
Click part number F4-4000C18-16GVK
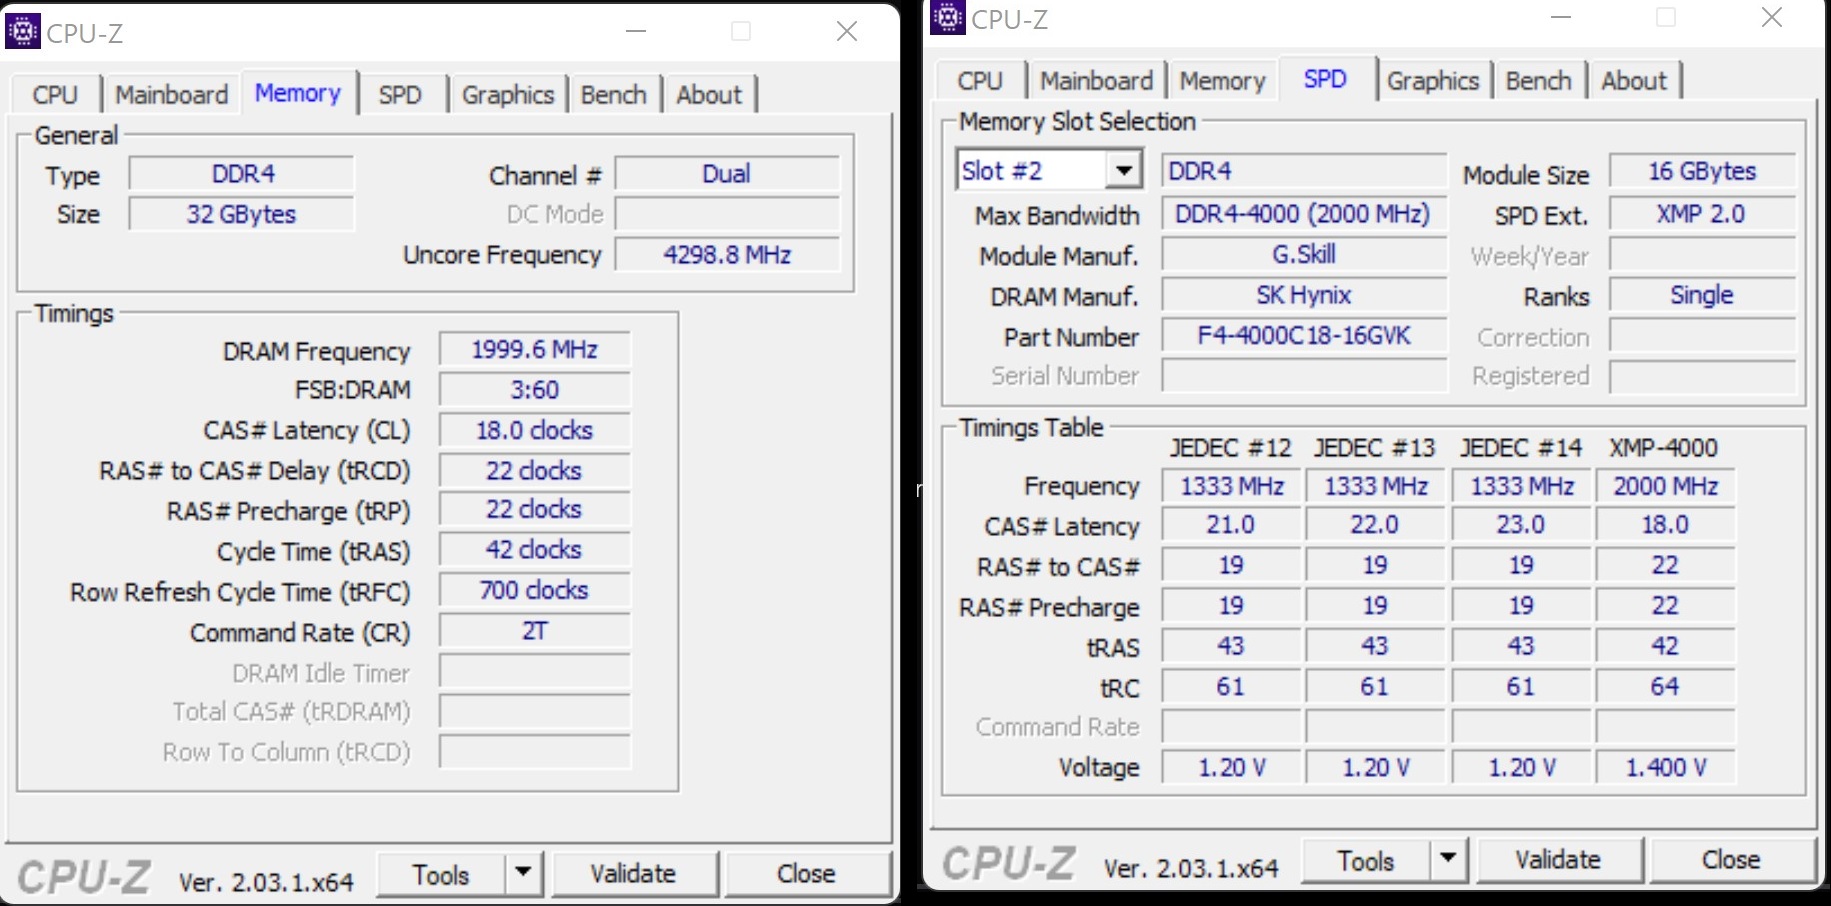[1304, 336]
